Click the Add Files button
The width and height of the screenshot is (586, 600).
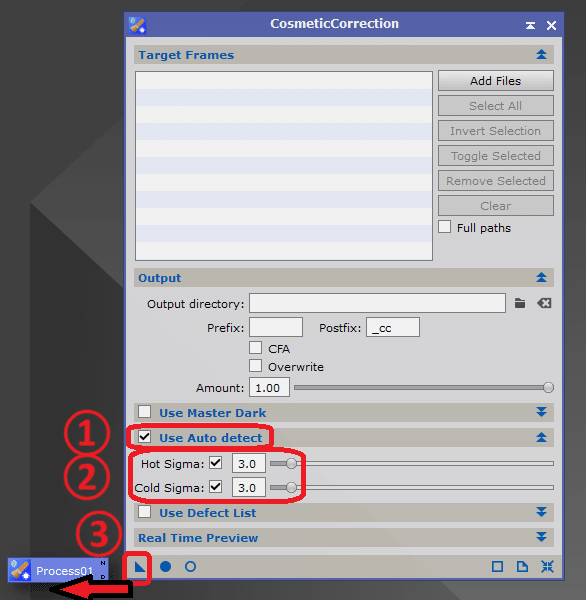(x=496, y=81)
